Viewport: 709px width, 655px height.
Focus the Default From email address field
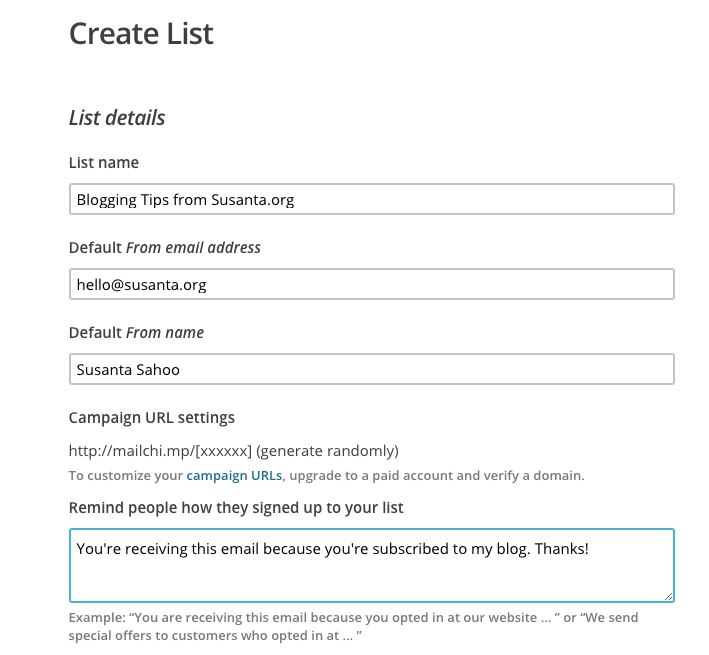tap(371, 284)
